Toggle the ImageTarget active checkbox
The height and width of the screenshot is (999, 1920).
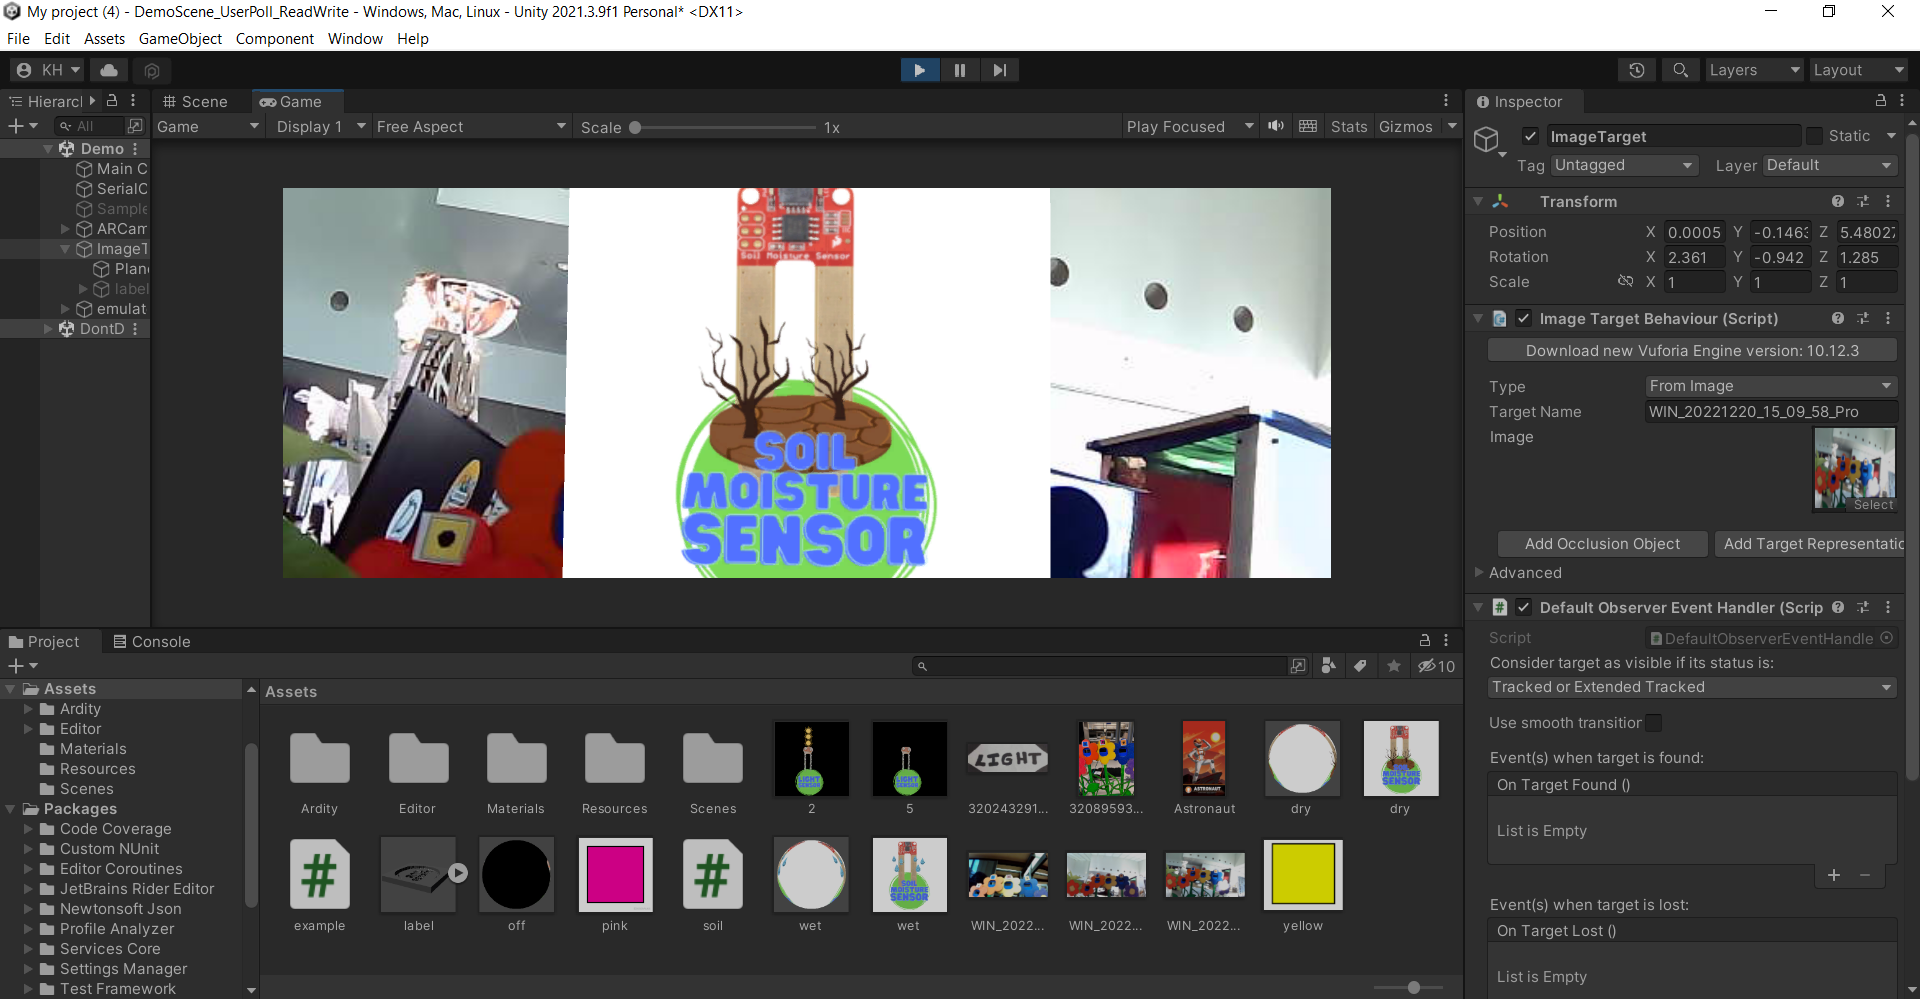click(x=1530, y=136)
